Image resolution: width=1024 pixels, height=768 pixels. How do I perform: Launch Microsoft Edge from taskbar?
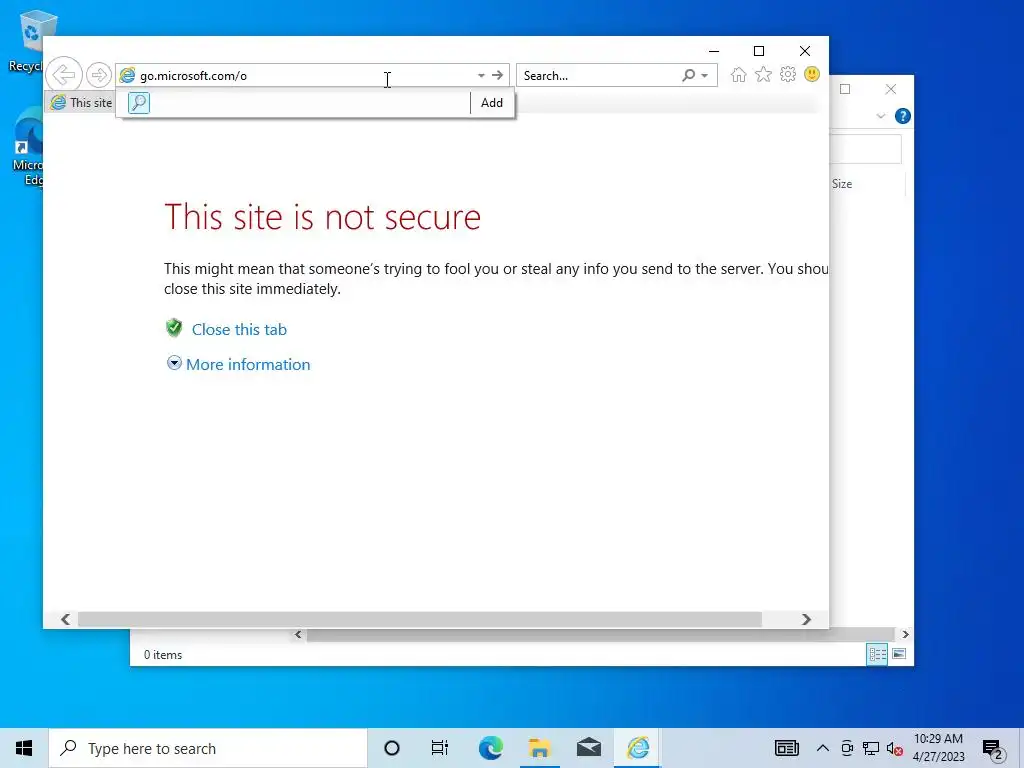(x=490, y=748)
